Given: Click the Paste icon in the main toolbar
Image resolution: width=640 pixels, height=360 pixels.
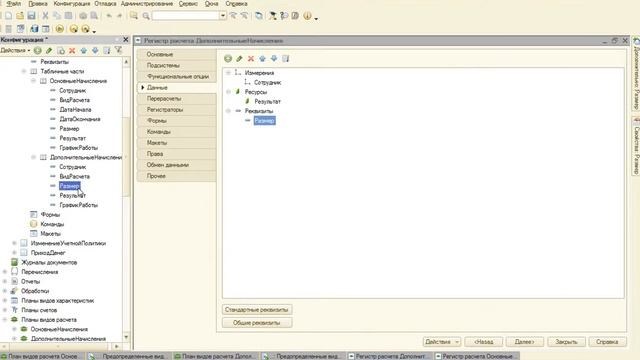Looking at the screenshot, I should (68, 16).
